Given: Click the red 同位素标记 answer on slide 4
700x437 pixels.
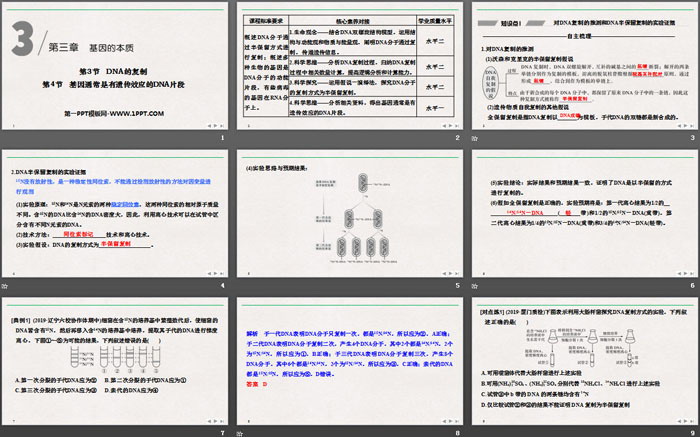Looking at the screenshot, I should pos(78,234).
